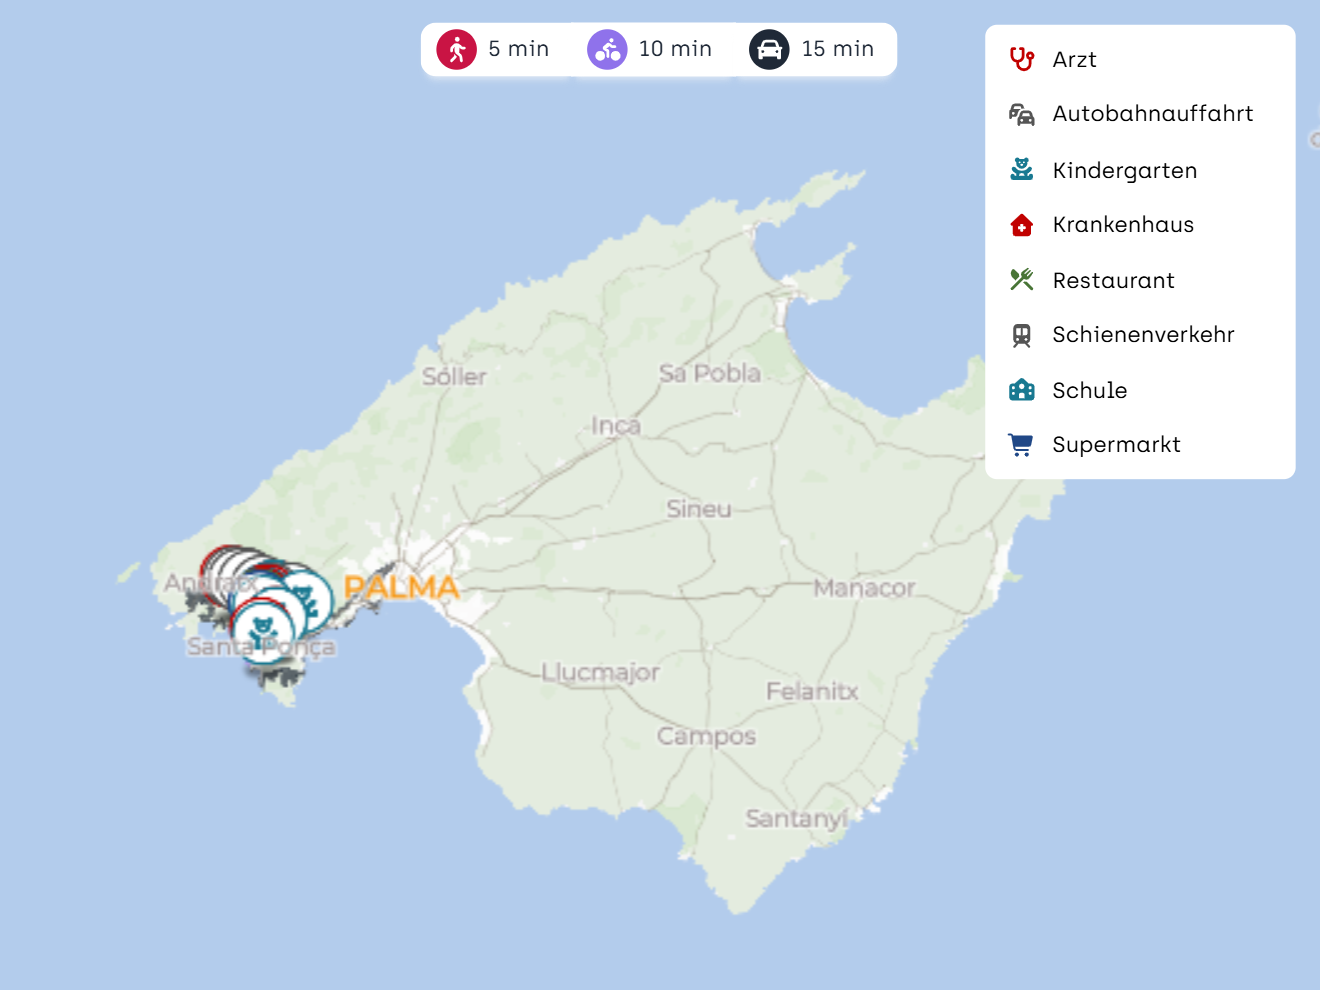Select the red Krankenhaus house icon
The height and width of the screenshot is (990, 1320).
[1021, 225]
